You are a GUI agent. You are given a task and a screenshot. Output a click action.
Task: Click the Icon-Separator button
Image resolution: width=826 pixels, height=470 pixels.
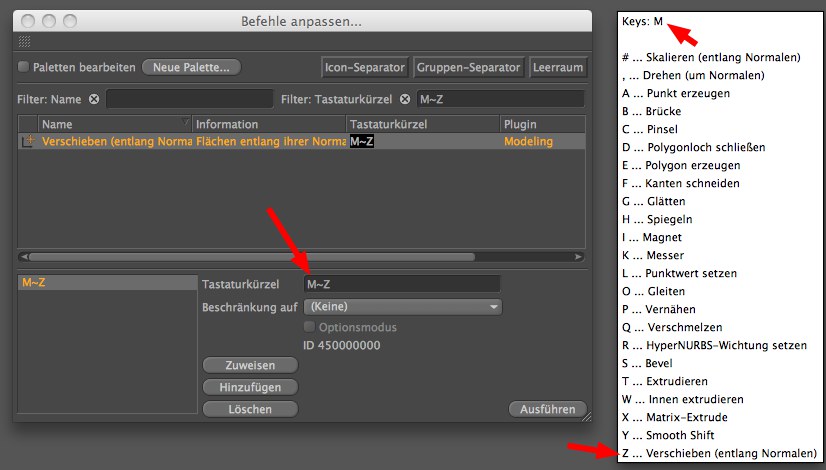tap(364, 67)
